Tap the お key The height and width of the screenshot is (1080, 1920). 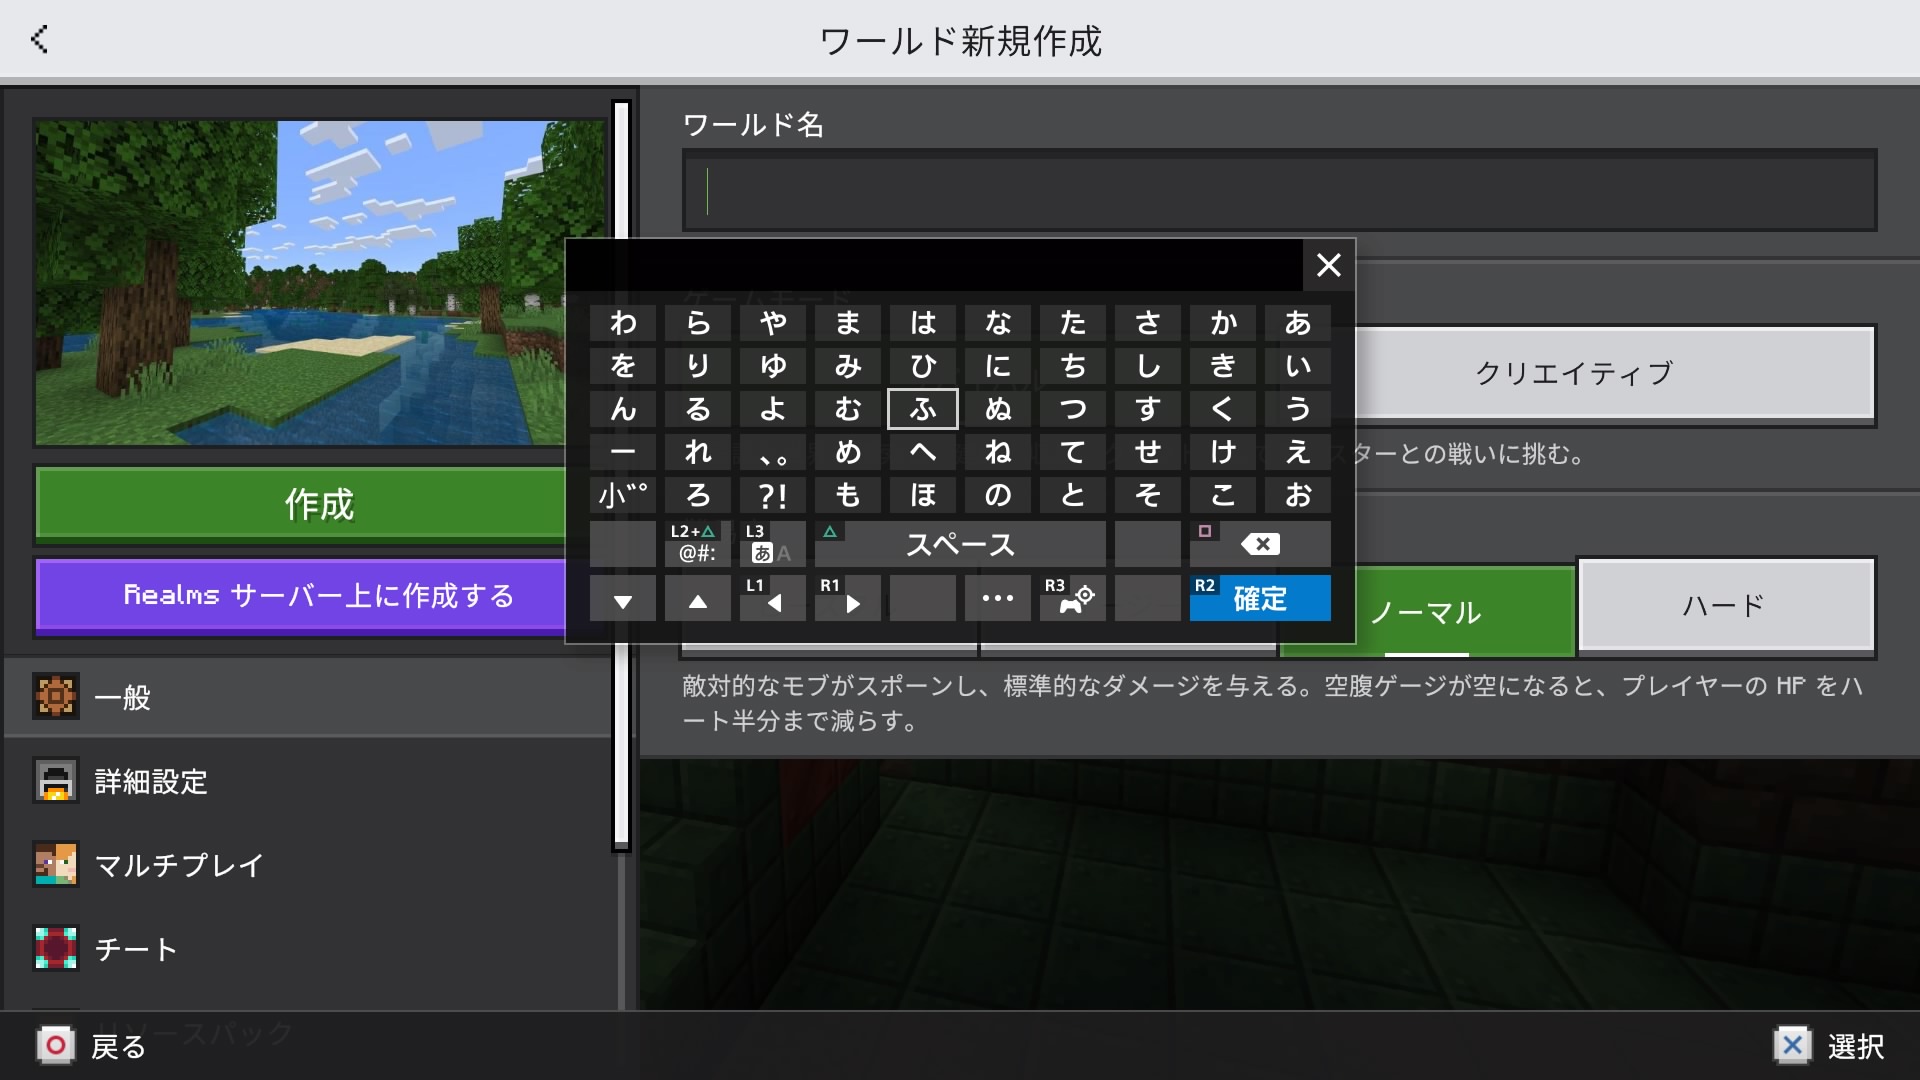[1298, 495]
